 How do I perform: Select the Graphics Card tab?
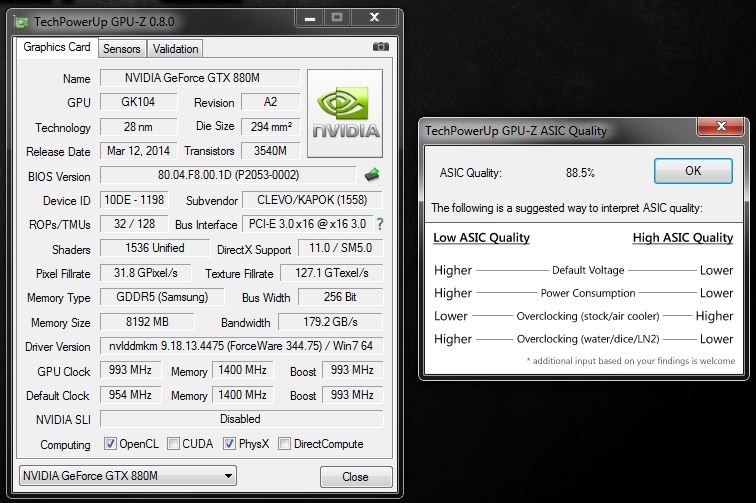tap(57, 47)
